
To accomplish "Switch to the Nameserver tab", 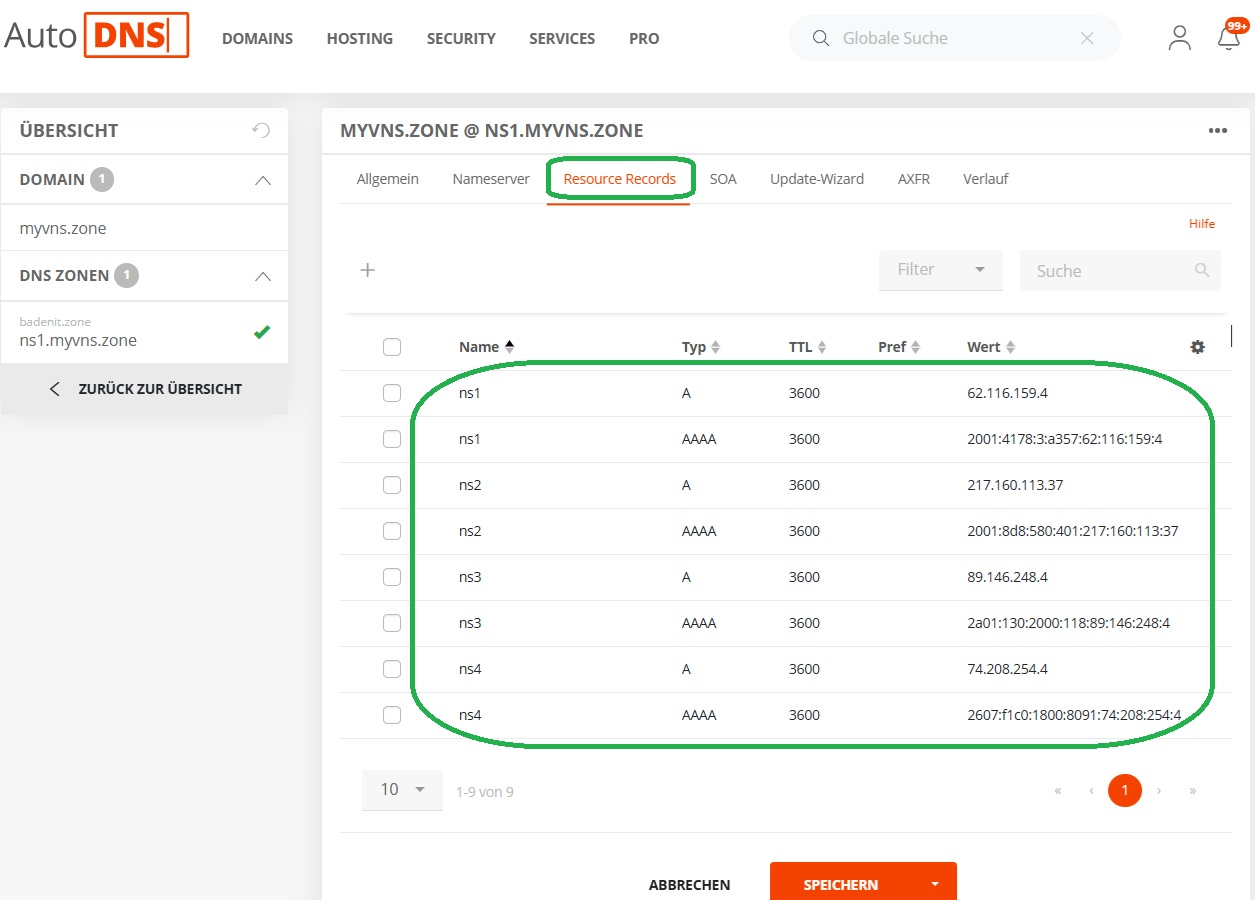I will click(x=491, y=179).
